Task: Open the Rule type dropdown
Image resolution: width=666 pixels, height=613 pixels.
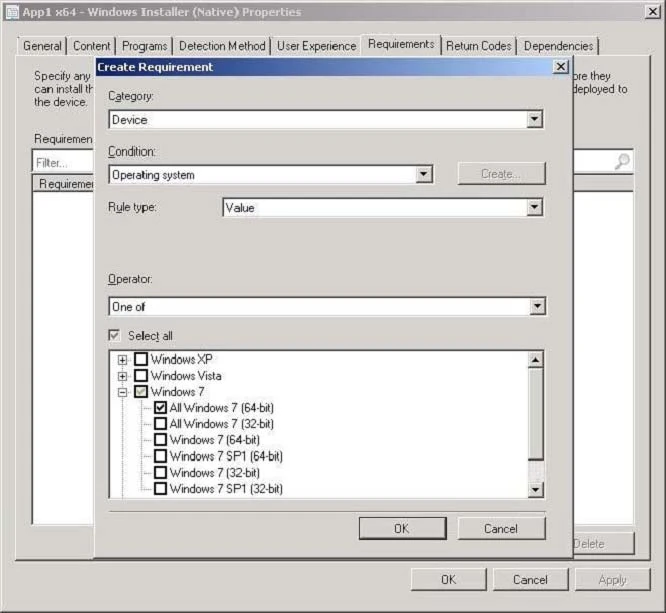Action: (535, 208)
